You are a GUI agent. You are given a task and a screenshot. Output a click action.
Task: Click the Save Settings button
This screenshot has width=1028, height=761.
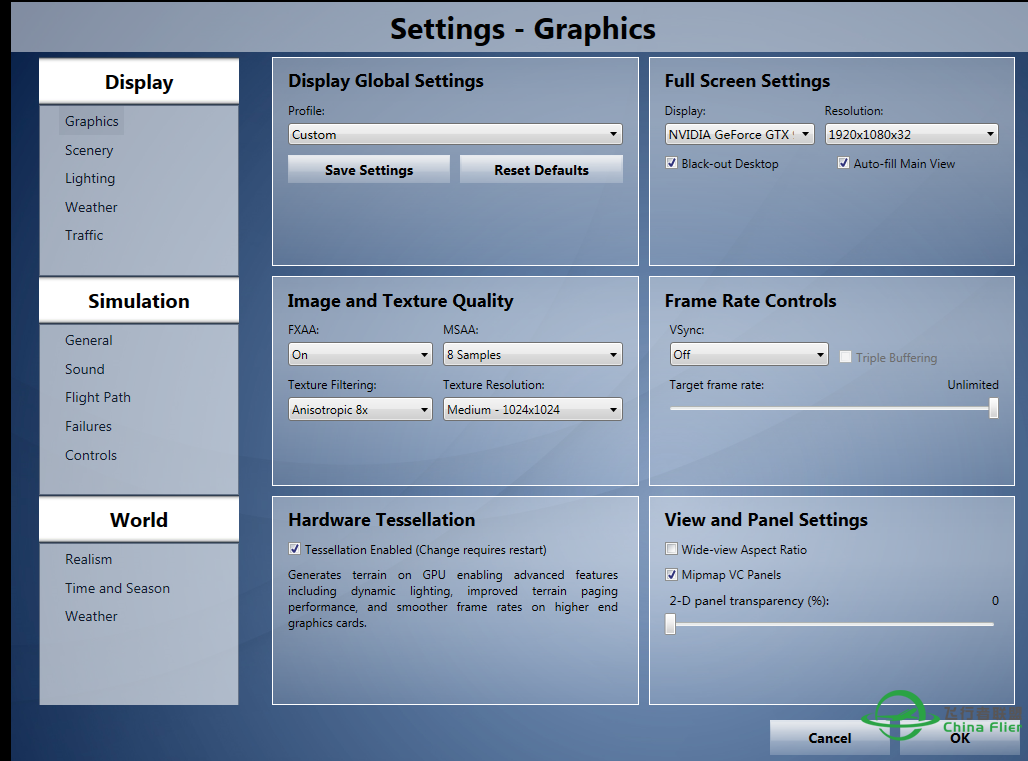(x=369, y=170)
